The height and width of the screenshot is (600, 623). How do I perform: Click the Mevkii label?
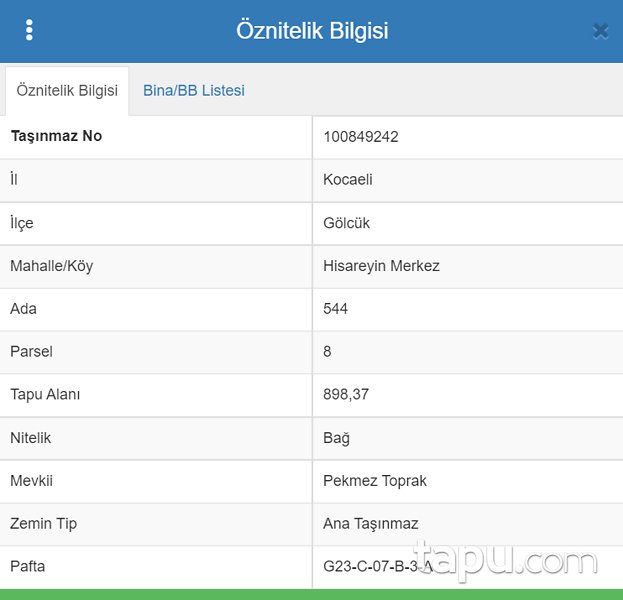31,481
